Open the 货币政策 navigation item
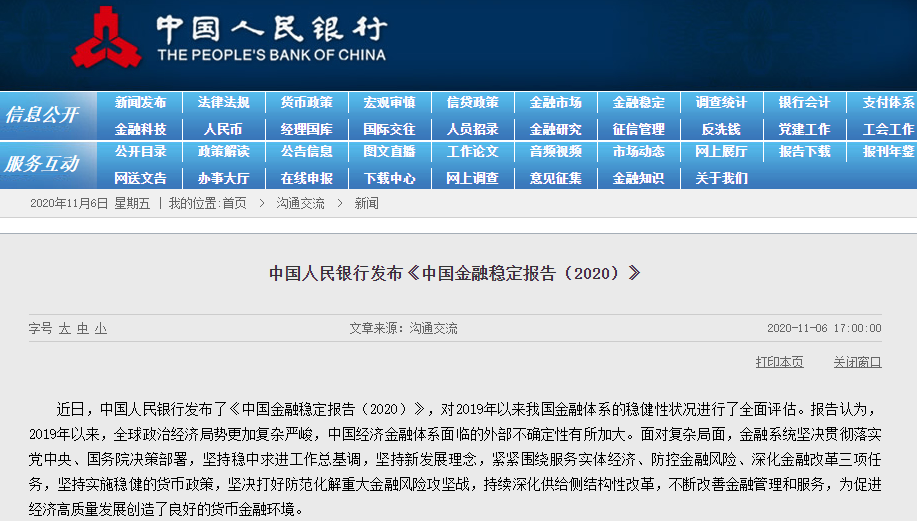This screenshot has height=521, width=917. [306, 102]
